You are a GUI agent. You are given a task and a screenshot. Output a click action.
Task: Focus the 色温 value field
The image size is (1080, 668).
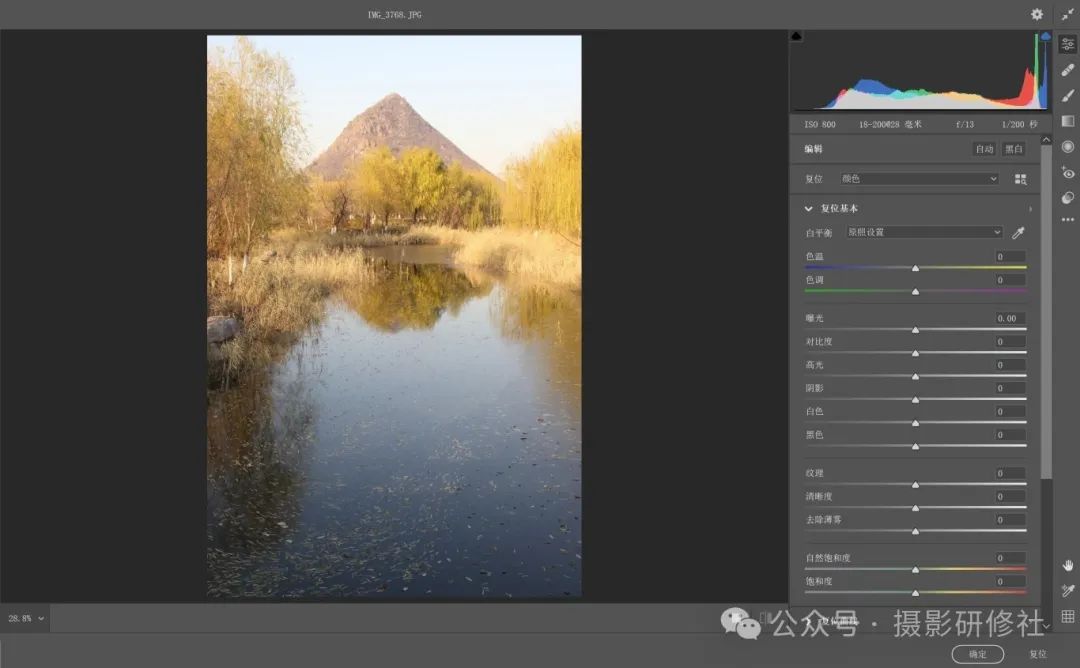[x=1010, y=257]
